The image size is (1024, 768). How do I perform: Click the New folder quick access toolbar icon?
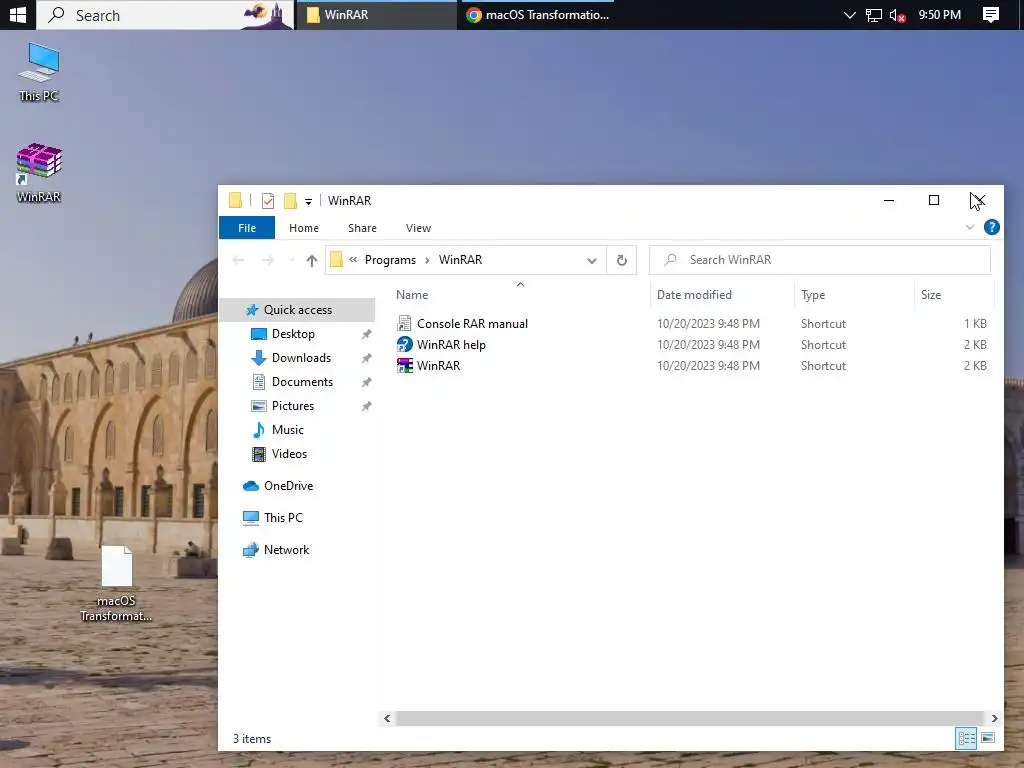[290, 200]
